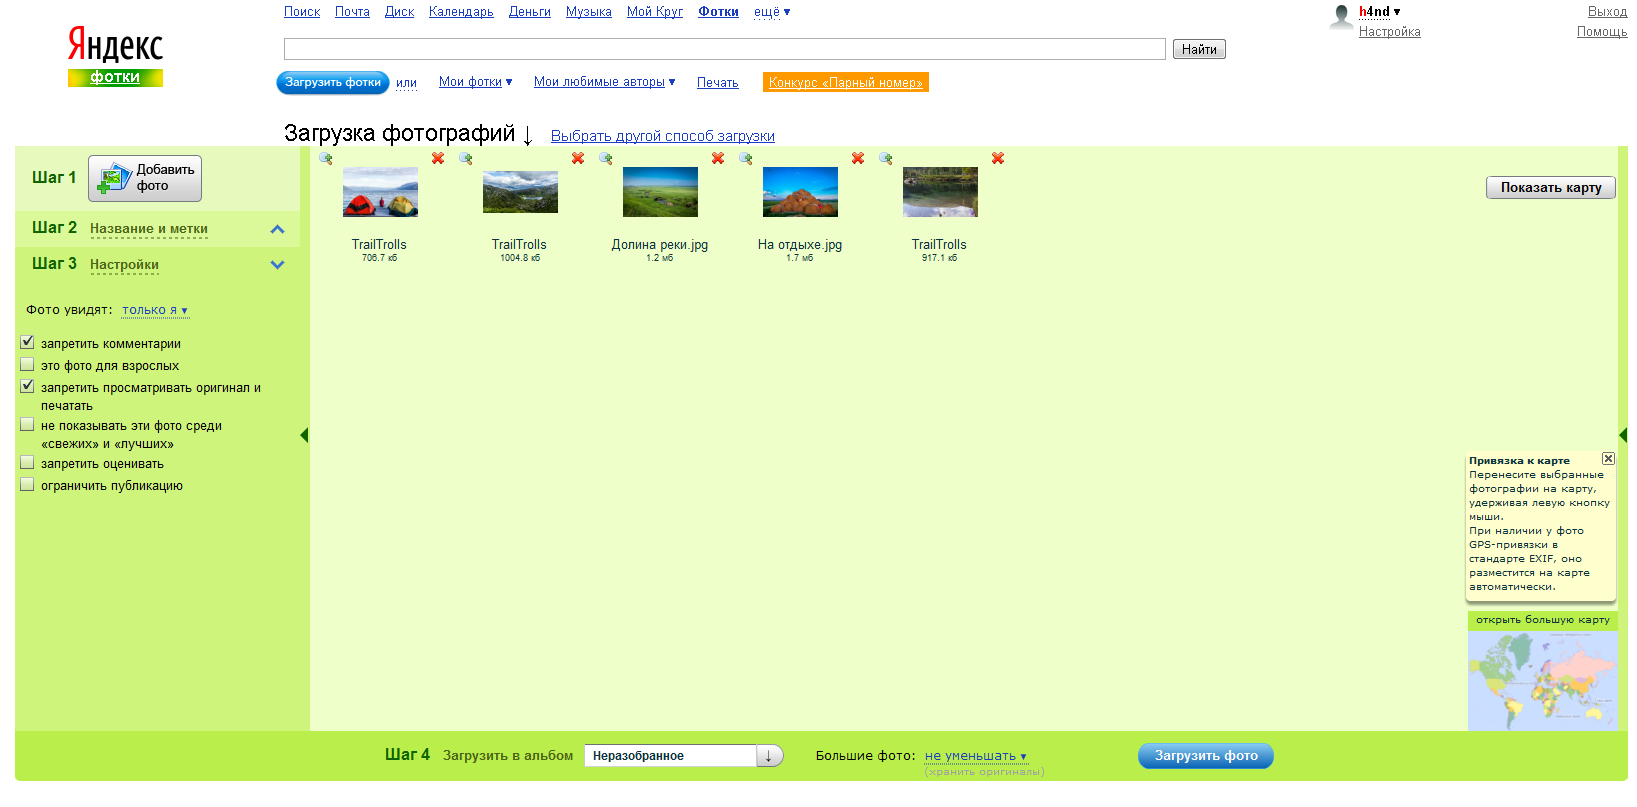Screen dimensions: 1637x807
Task: Click the search input field at top
Action: 724,49
